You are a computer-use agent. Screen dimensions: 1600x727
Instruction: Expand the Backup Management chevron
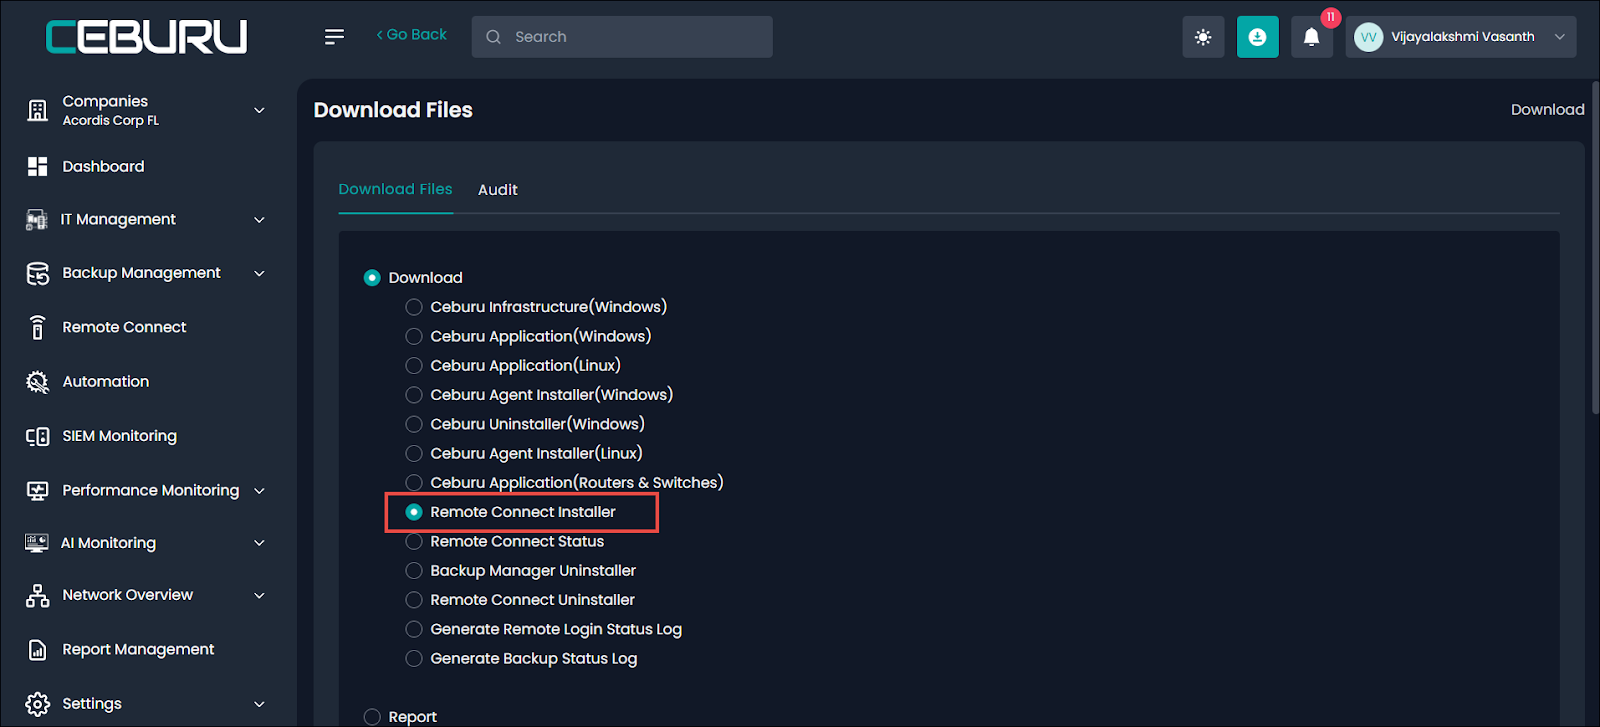pos(259,273)
